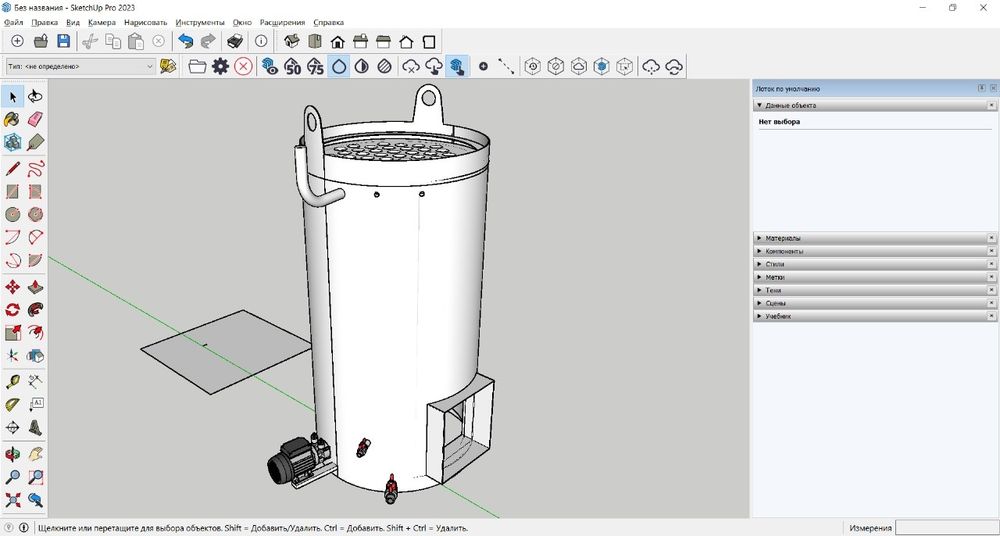Select the Line pencil tool
This screenshot has width=1000, height=536.
[x=13, y=169]
